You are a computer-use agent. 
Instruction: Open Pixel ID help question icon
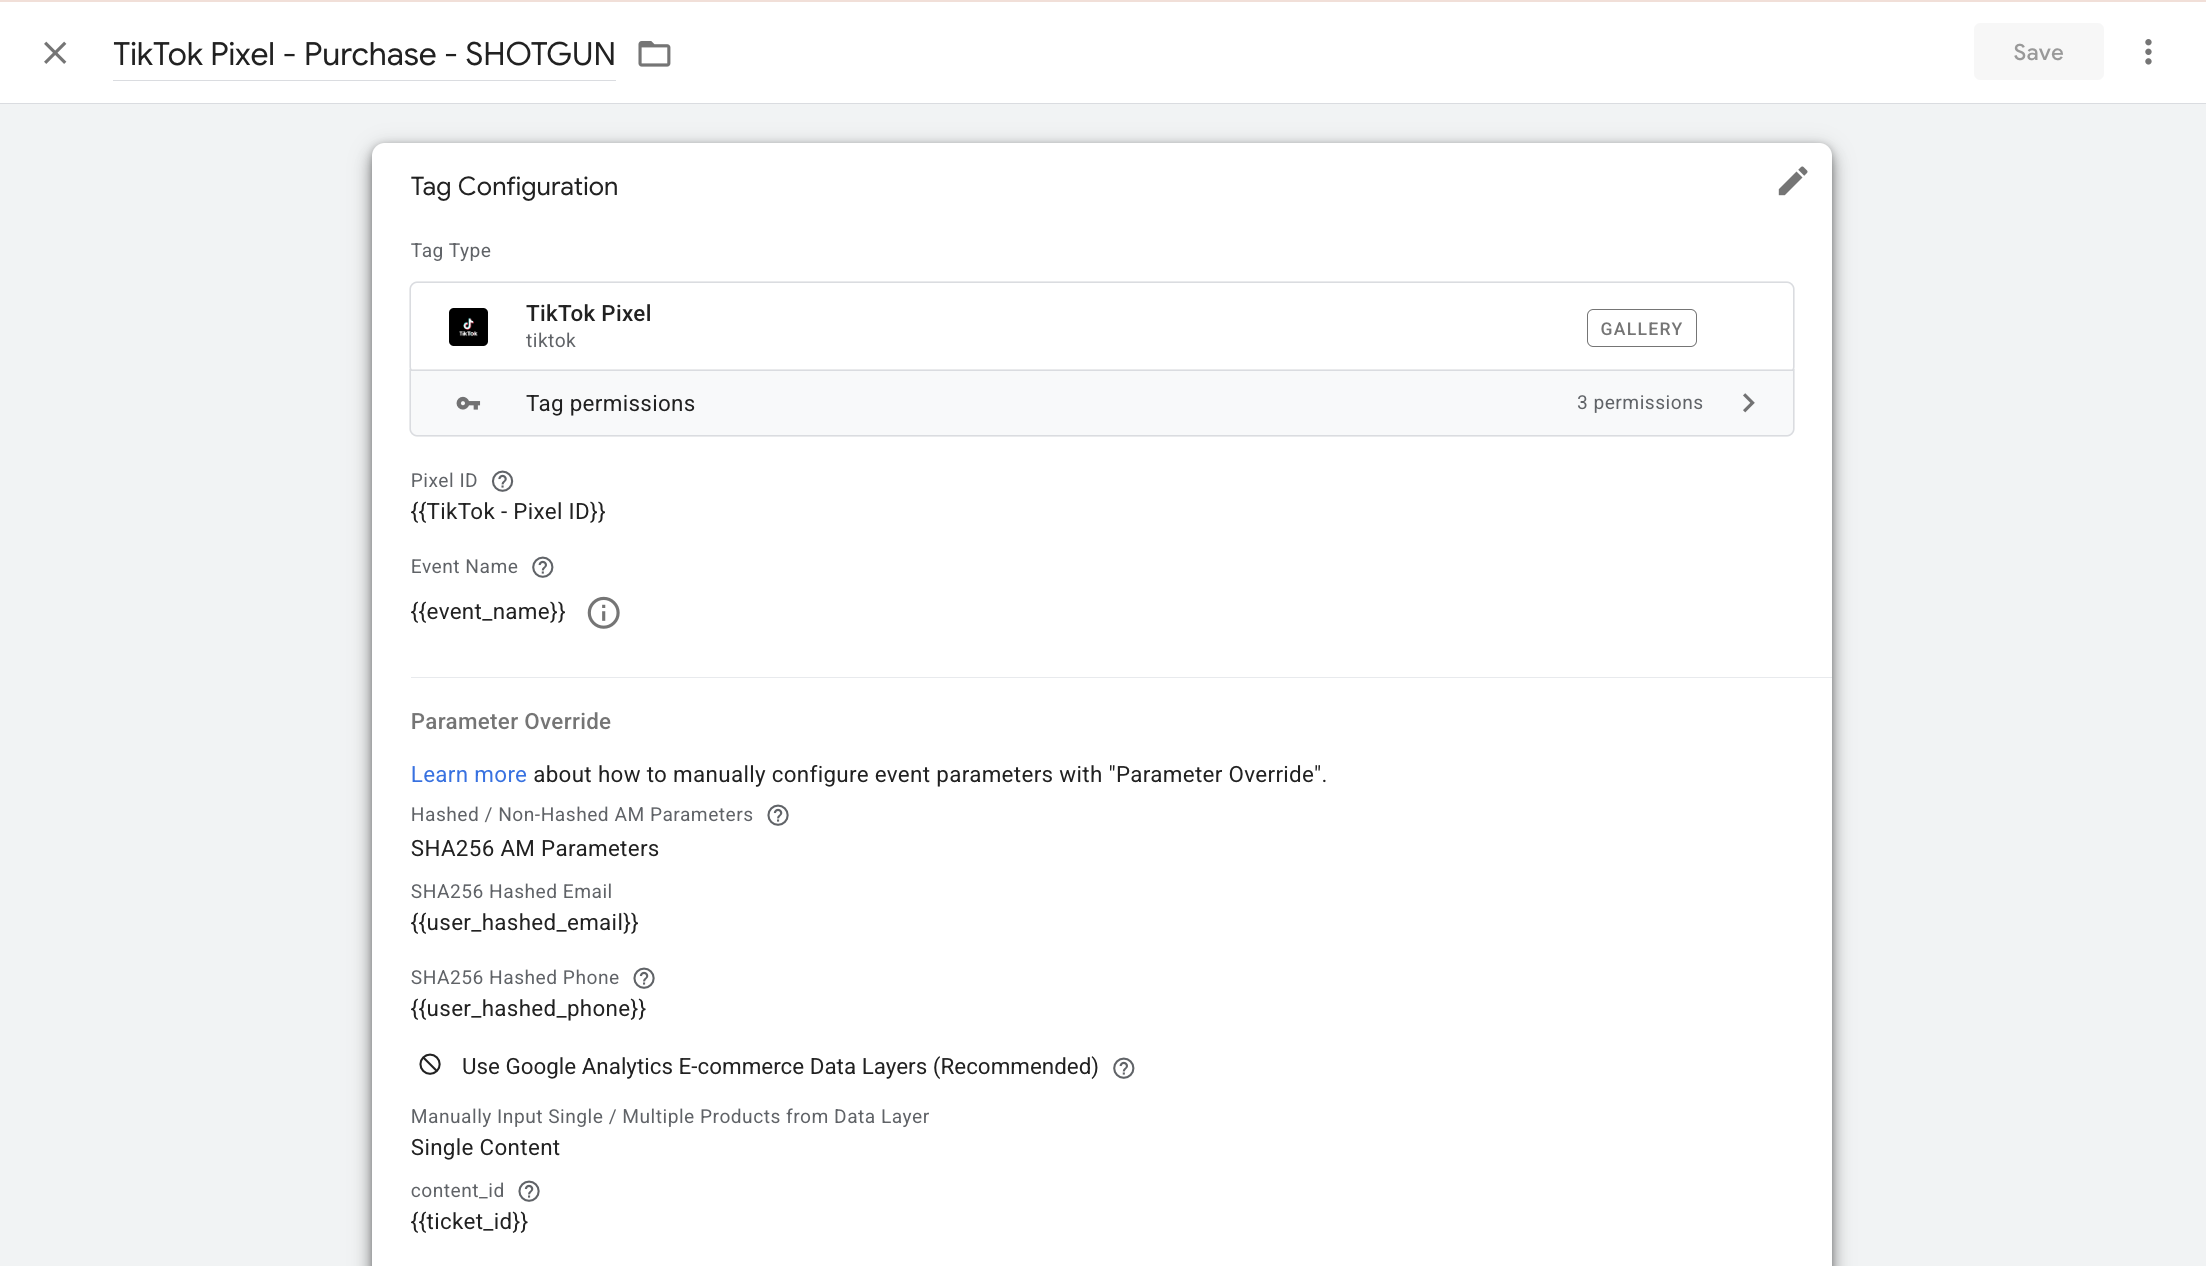click(503, 481)
